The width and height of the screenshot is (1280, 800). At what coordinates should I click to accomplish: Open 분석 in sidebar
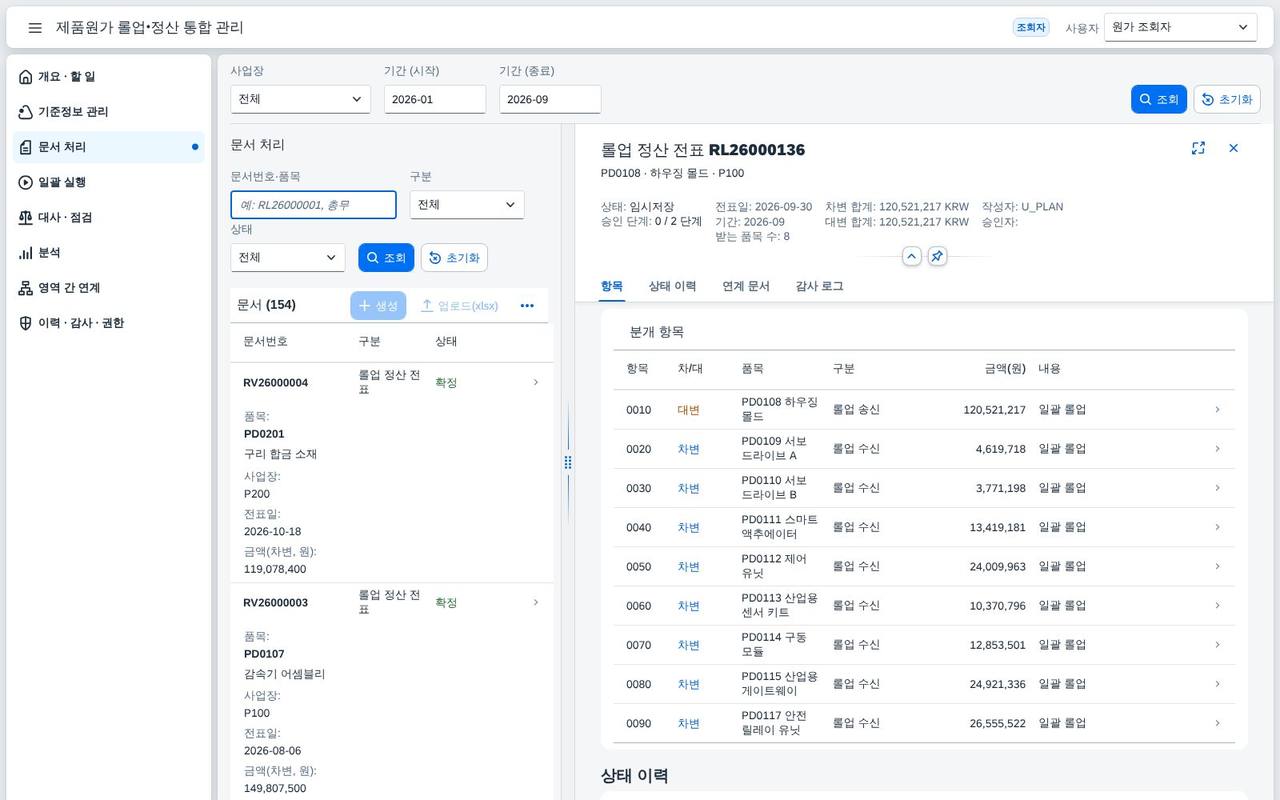tap(109, 253)
